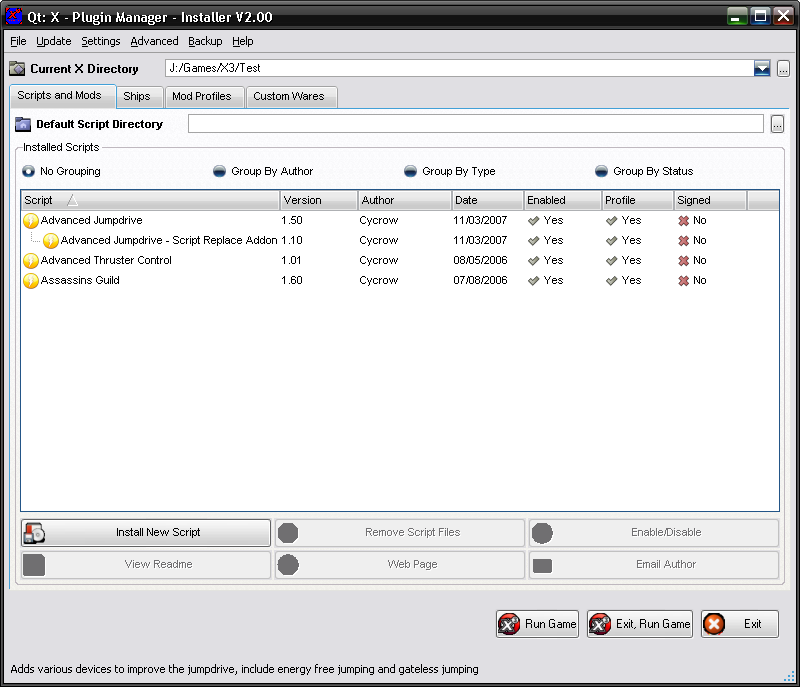Select the No Grouping radio button
This screenshot has width=800, height=687.
point(28,171)
